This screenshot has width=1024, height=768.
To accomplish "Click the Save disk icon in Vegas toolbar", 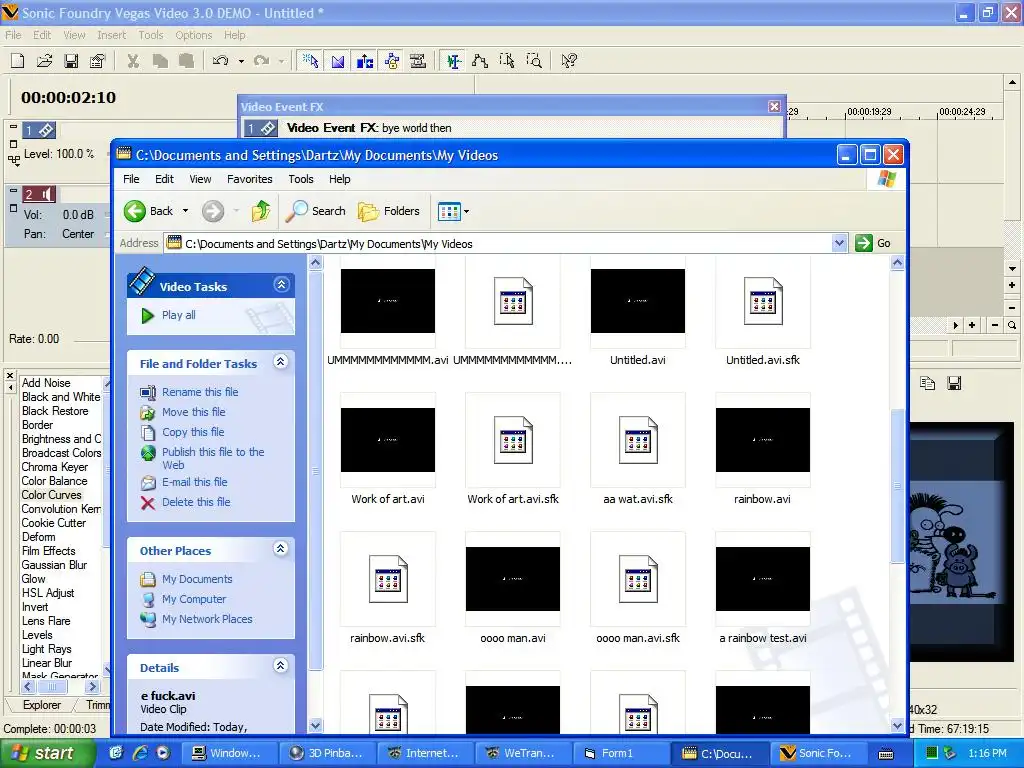I will (71, 61).
